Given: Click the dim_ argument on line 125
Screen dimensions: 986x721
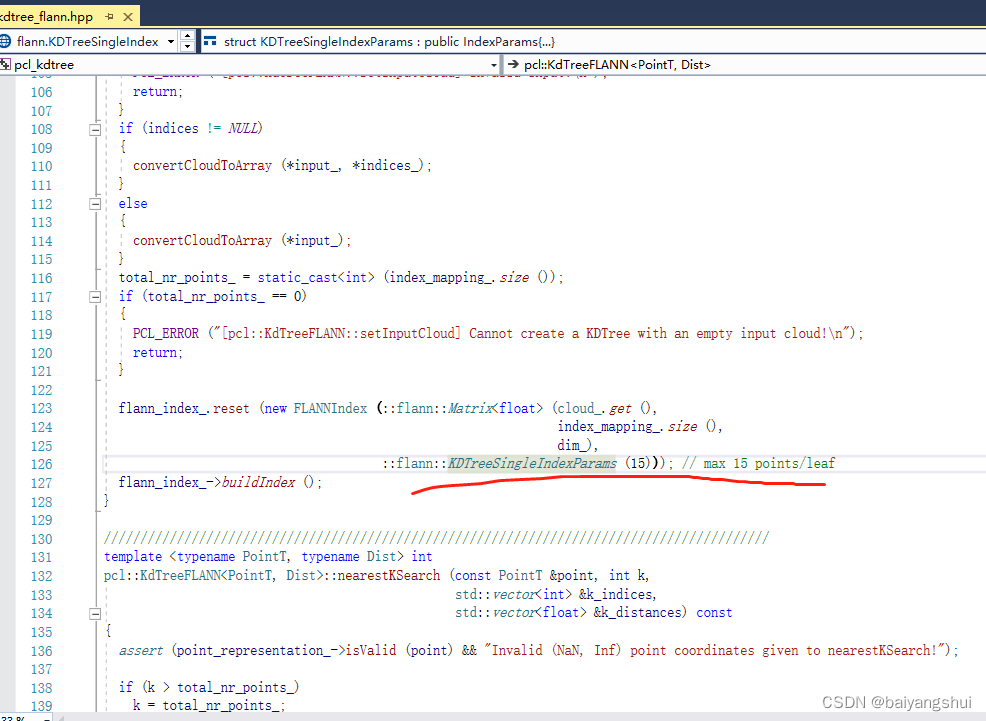Looking at the screenshot, I should [x=572, y=446].
